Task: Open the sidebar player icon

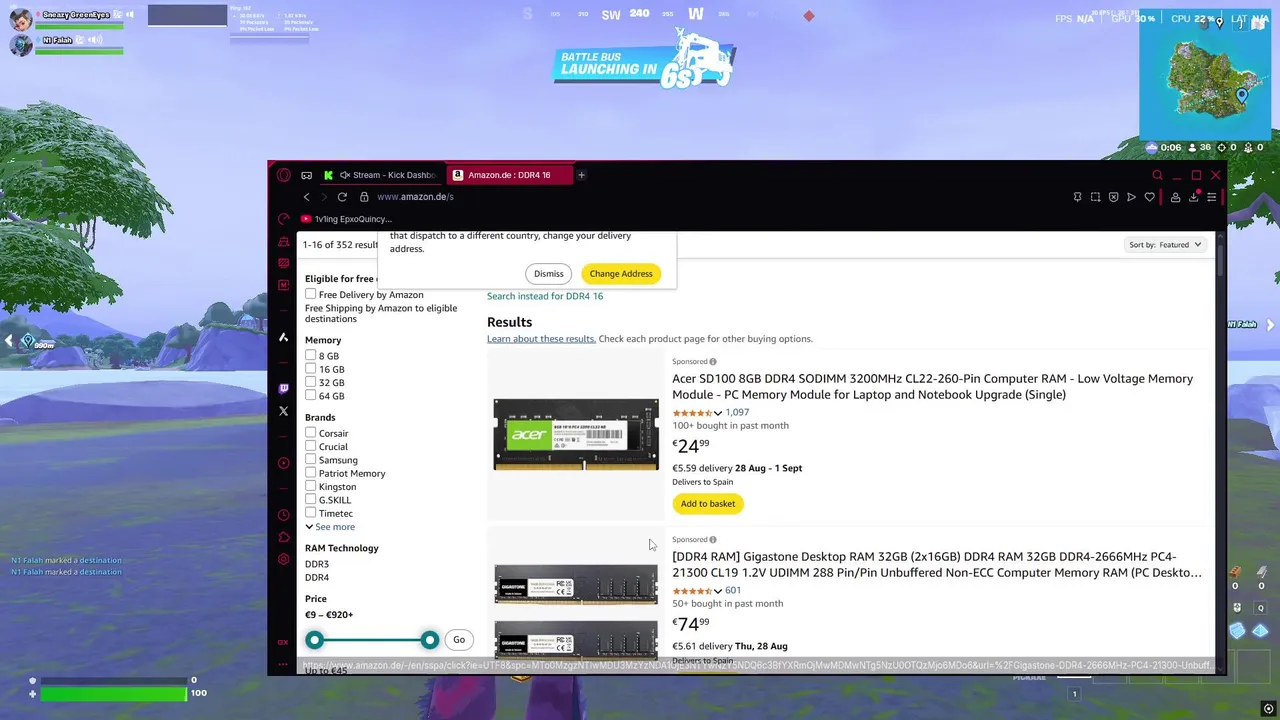Action: pyautogui.click(x=284, y=463)
